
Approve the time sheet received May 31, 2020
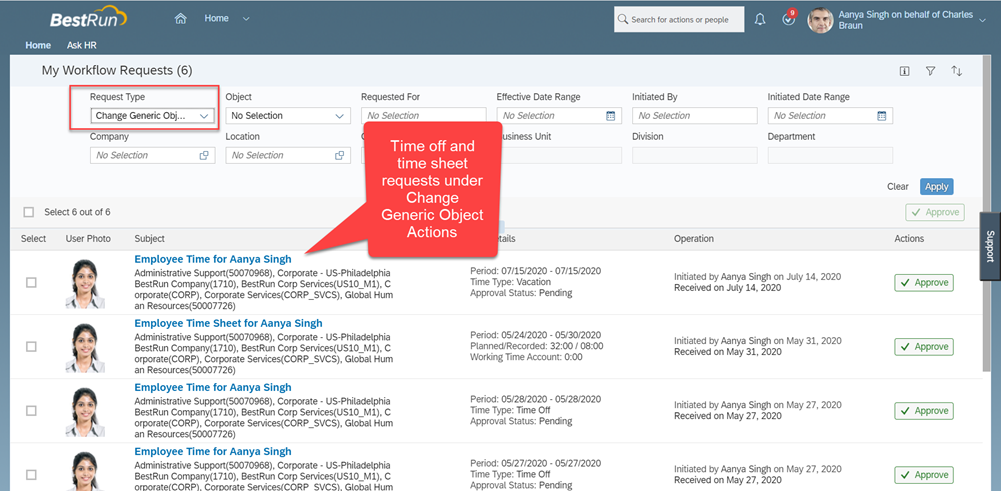pyautogui.click(x=924, y=347)
